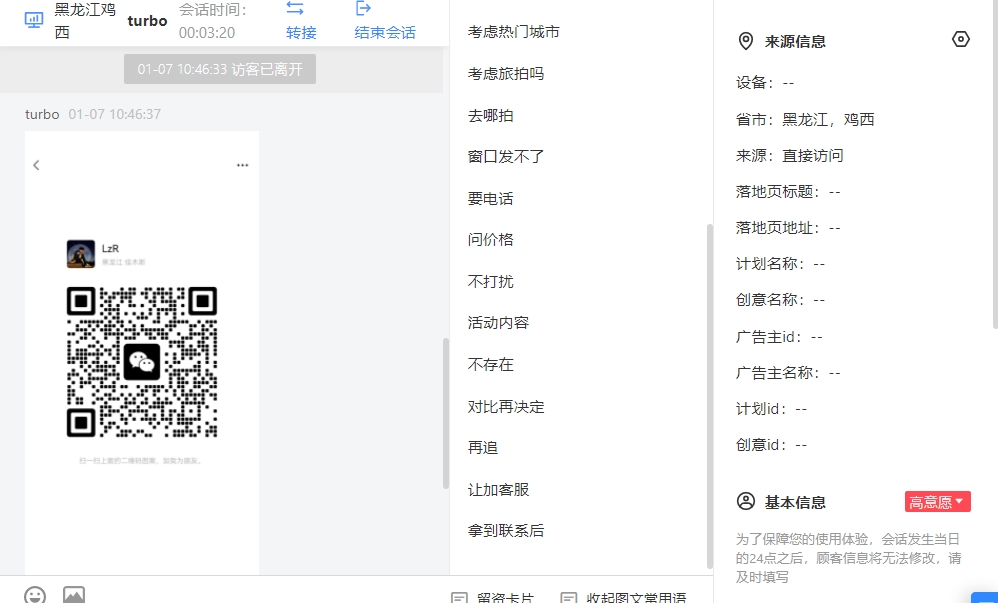This screenshot has width=998, height=603.
Task: Click the 落地页地址 field row
Action: (789, 228)
